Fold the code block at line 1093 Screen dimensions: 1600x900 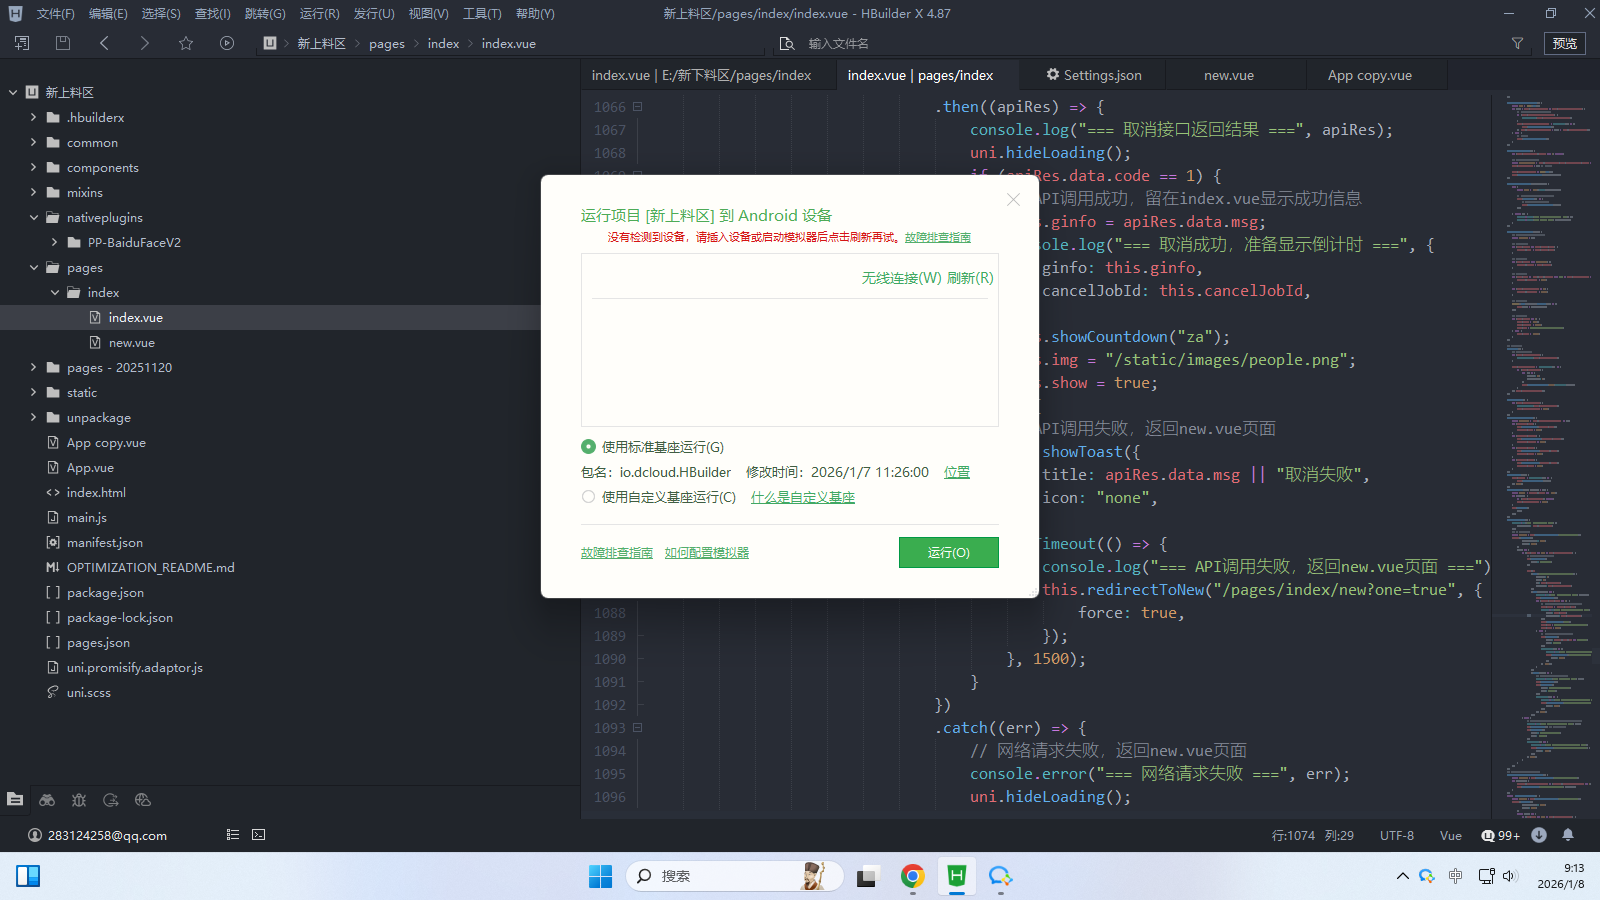click(x=637, y=728)
